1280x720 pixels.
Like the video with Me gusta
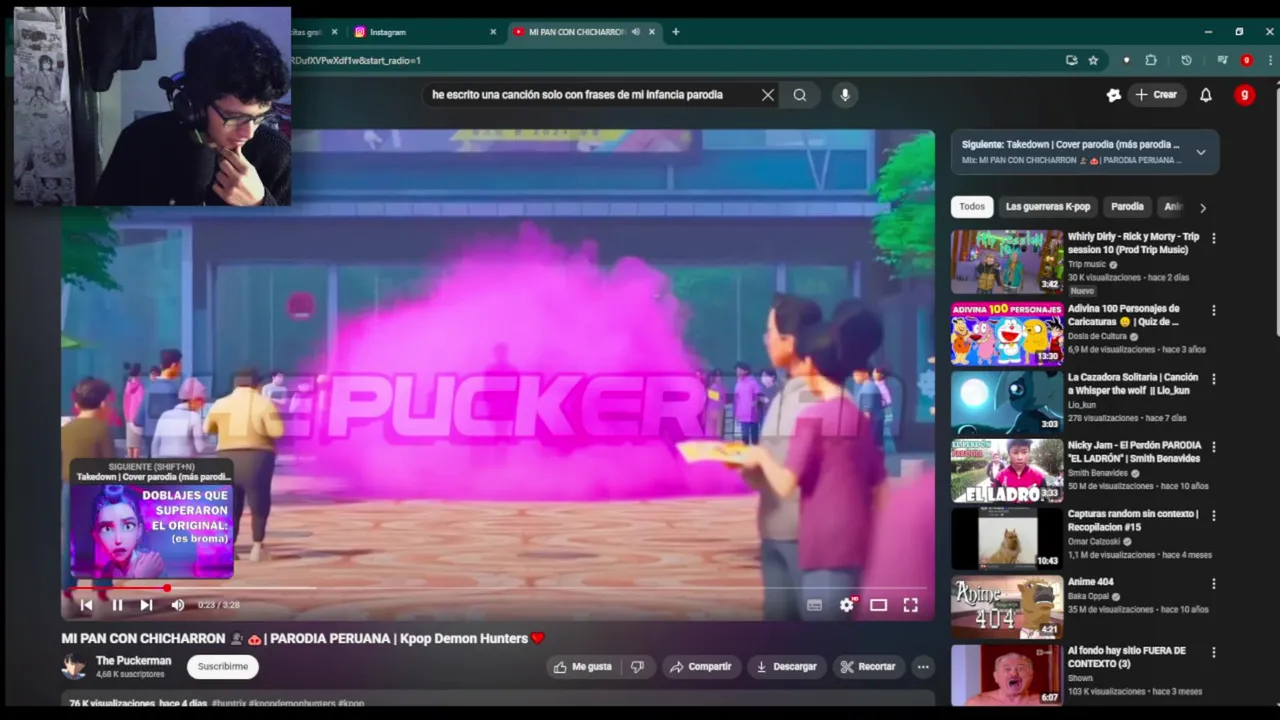(x=582, y=667)
